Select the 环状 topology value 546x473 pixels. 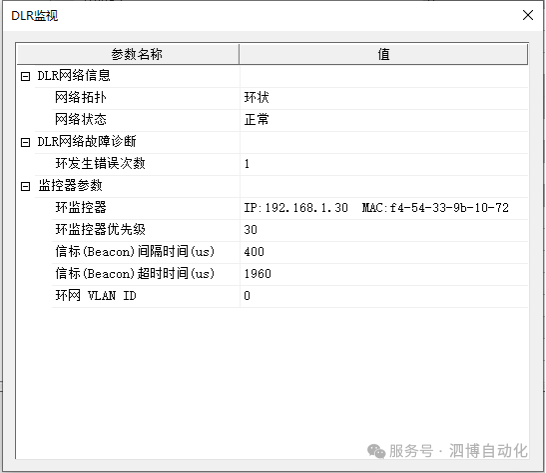[257, 98]
